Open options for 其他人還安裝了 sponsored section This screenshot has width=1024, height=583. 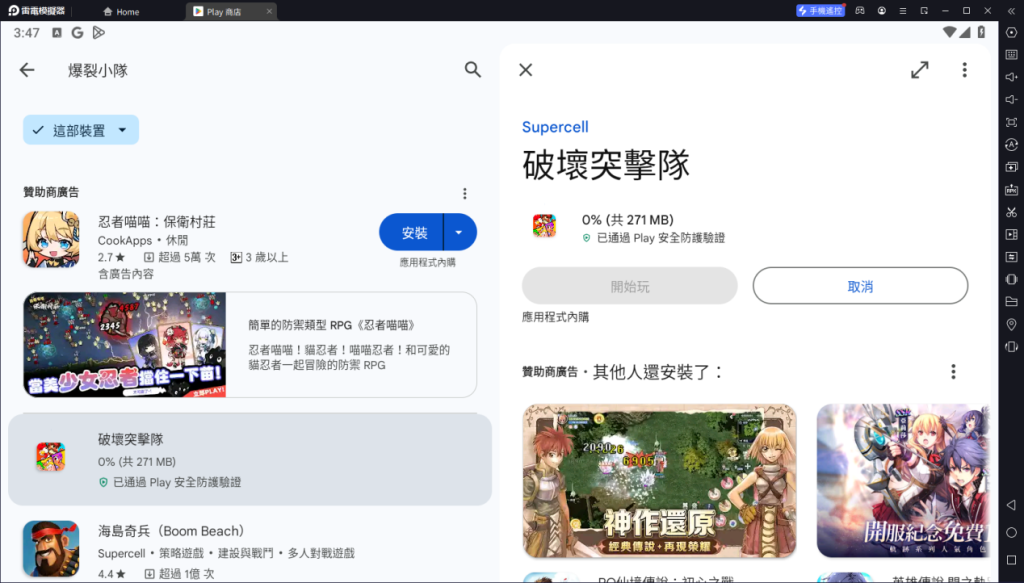pos(953,372)
